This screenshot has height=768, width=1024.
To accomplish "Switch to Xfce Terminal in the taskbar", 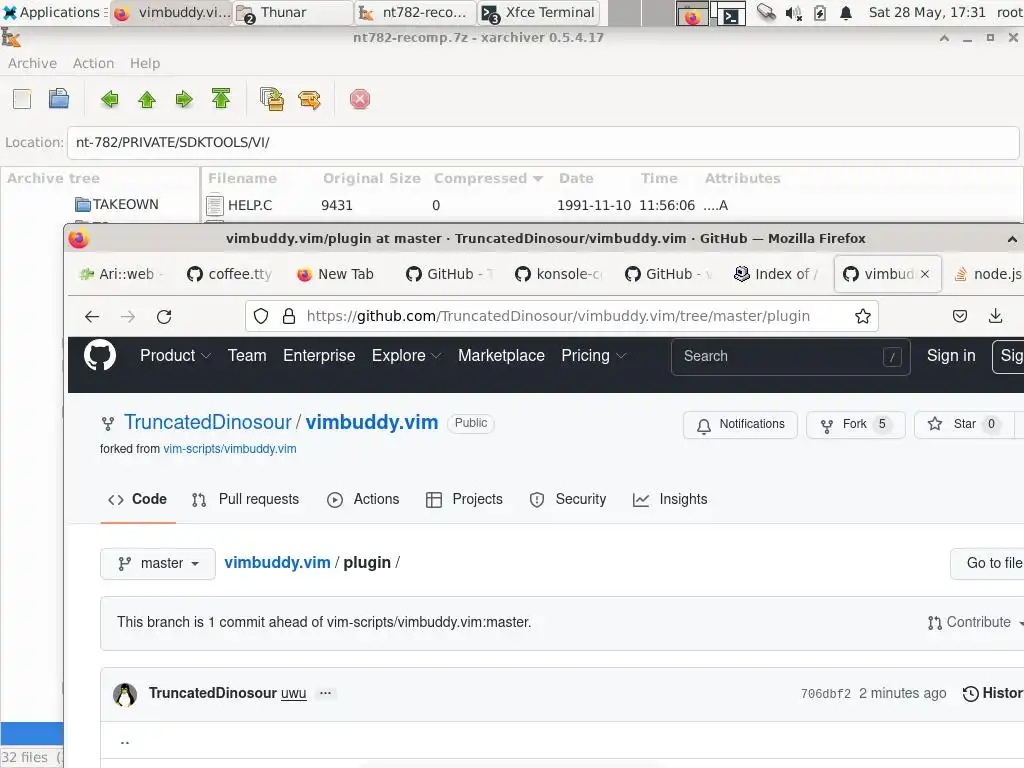I will point(539,12).
